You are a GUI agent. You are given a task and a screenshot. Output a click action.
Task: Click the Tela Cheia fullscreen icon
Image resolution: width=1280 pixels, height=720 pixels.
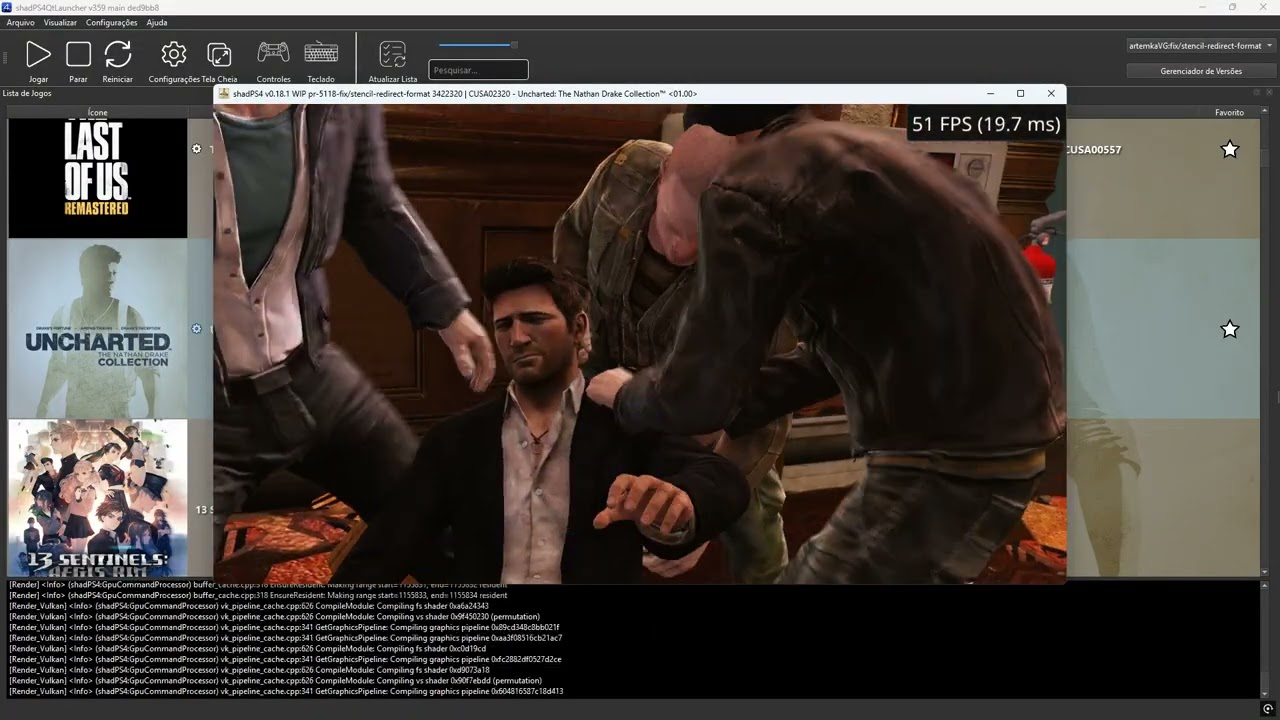(219, 54)
